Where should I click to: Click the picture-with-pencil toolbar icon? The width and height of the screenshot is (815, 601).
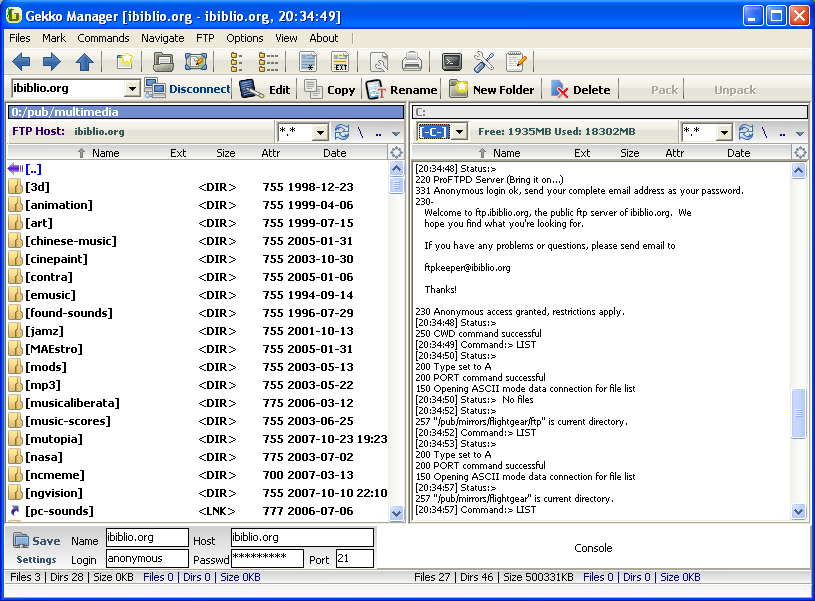[196, 62]
